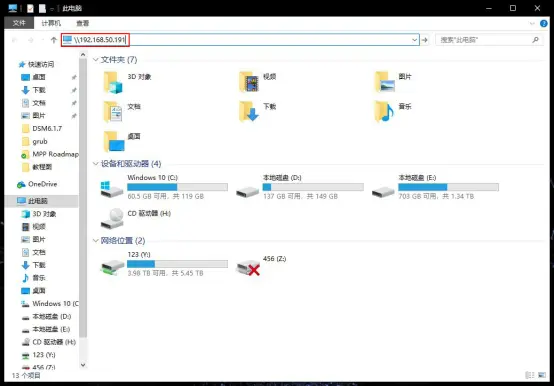Click sidebar scrollbar up arrow
Image resolution: width=554 pixels, height=386 pixels.
click(x=83, y=55)
